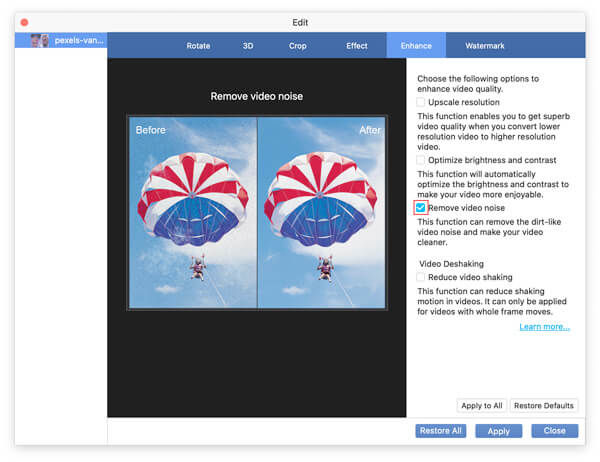This screenshot has width=600, height=462.
Task: Check Optimize brightness and contrast
Action: click(x=421, y=160)
